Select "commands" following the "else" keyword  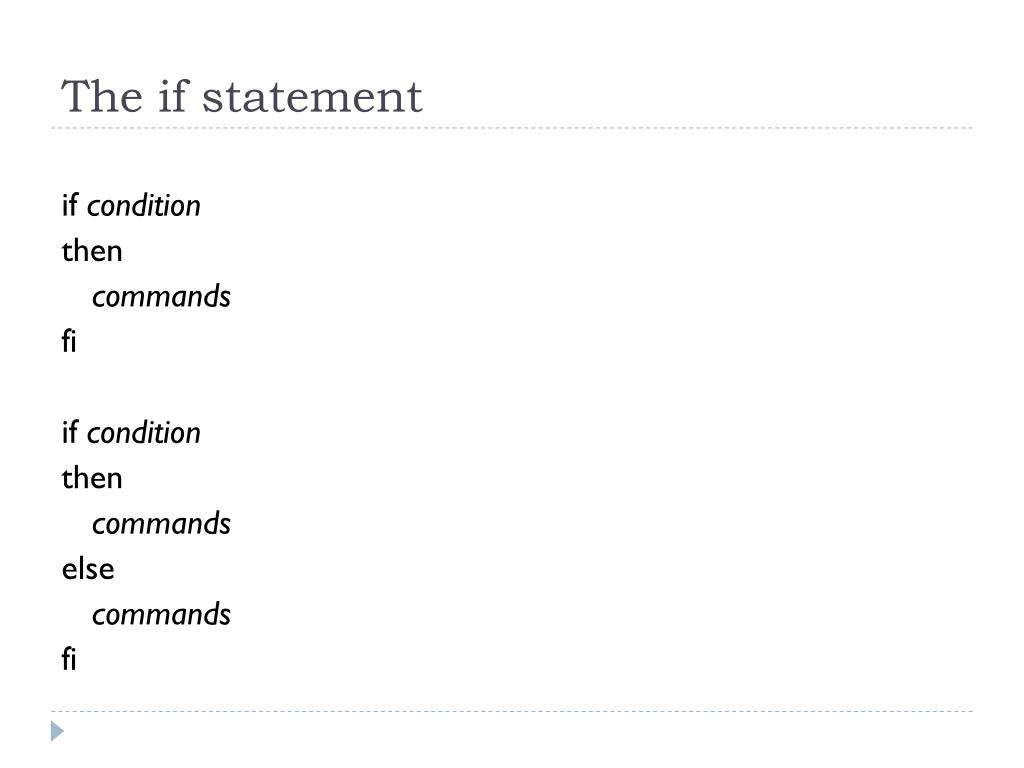pyautogui.click(x=161, y=615)
